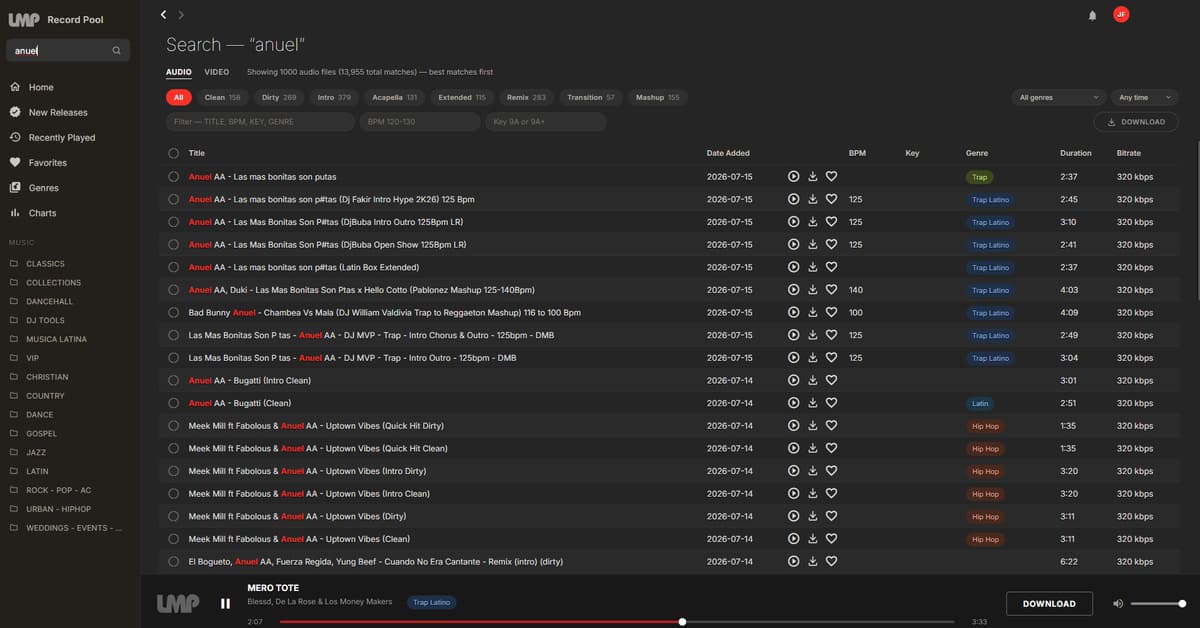Screen dimensions: 1200x628
Task: Play the DjBuba Open Show track
Action: pyautogui.click(x=793, y=245)
